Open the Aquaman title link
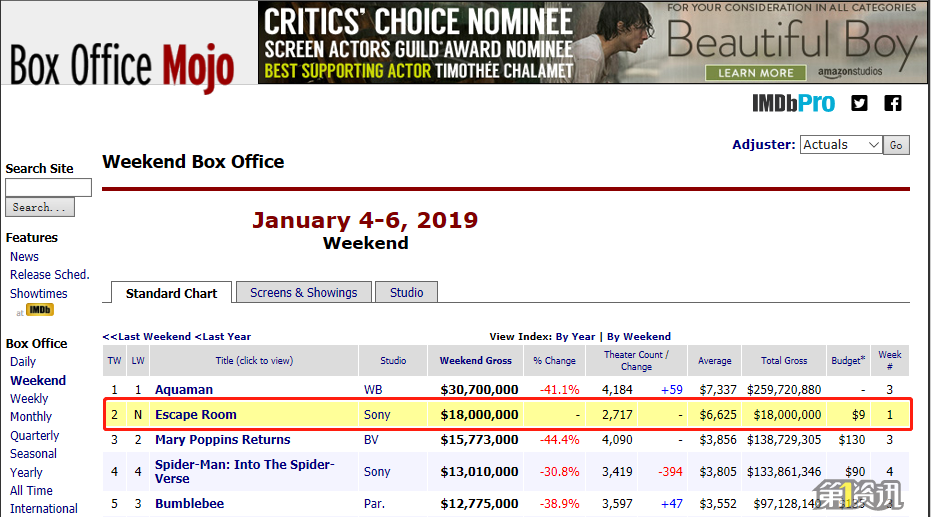 (184, 390)
